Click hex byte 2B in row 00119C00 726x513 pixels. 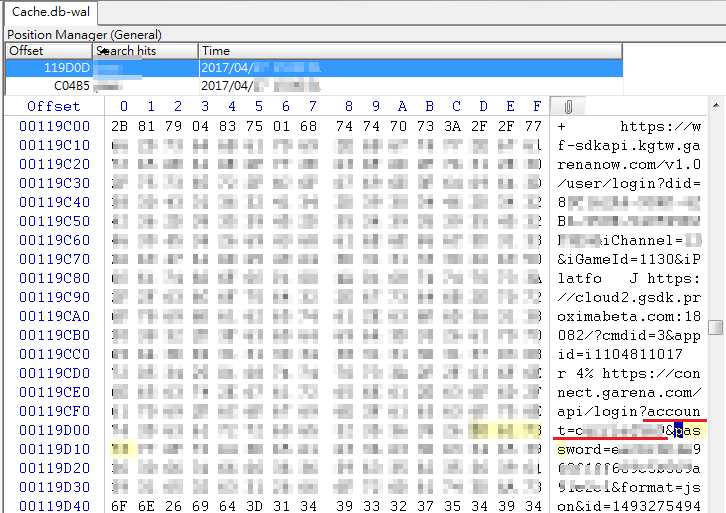119,126
